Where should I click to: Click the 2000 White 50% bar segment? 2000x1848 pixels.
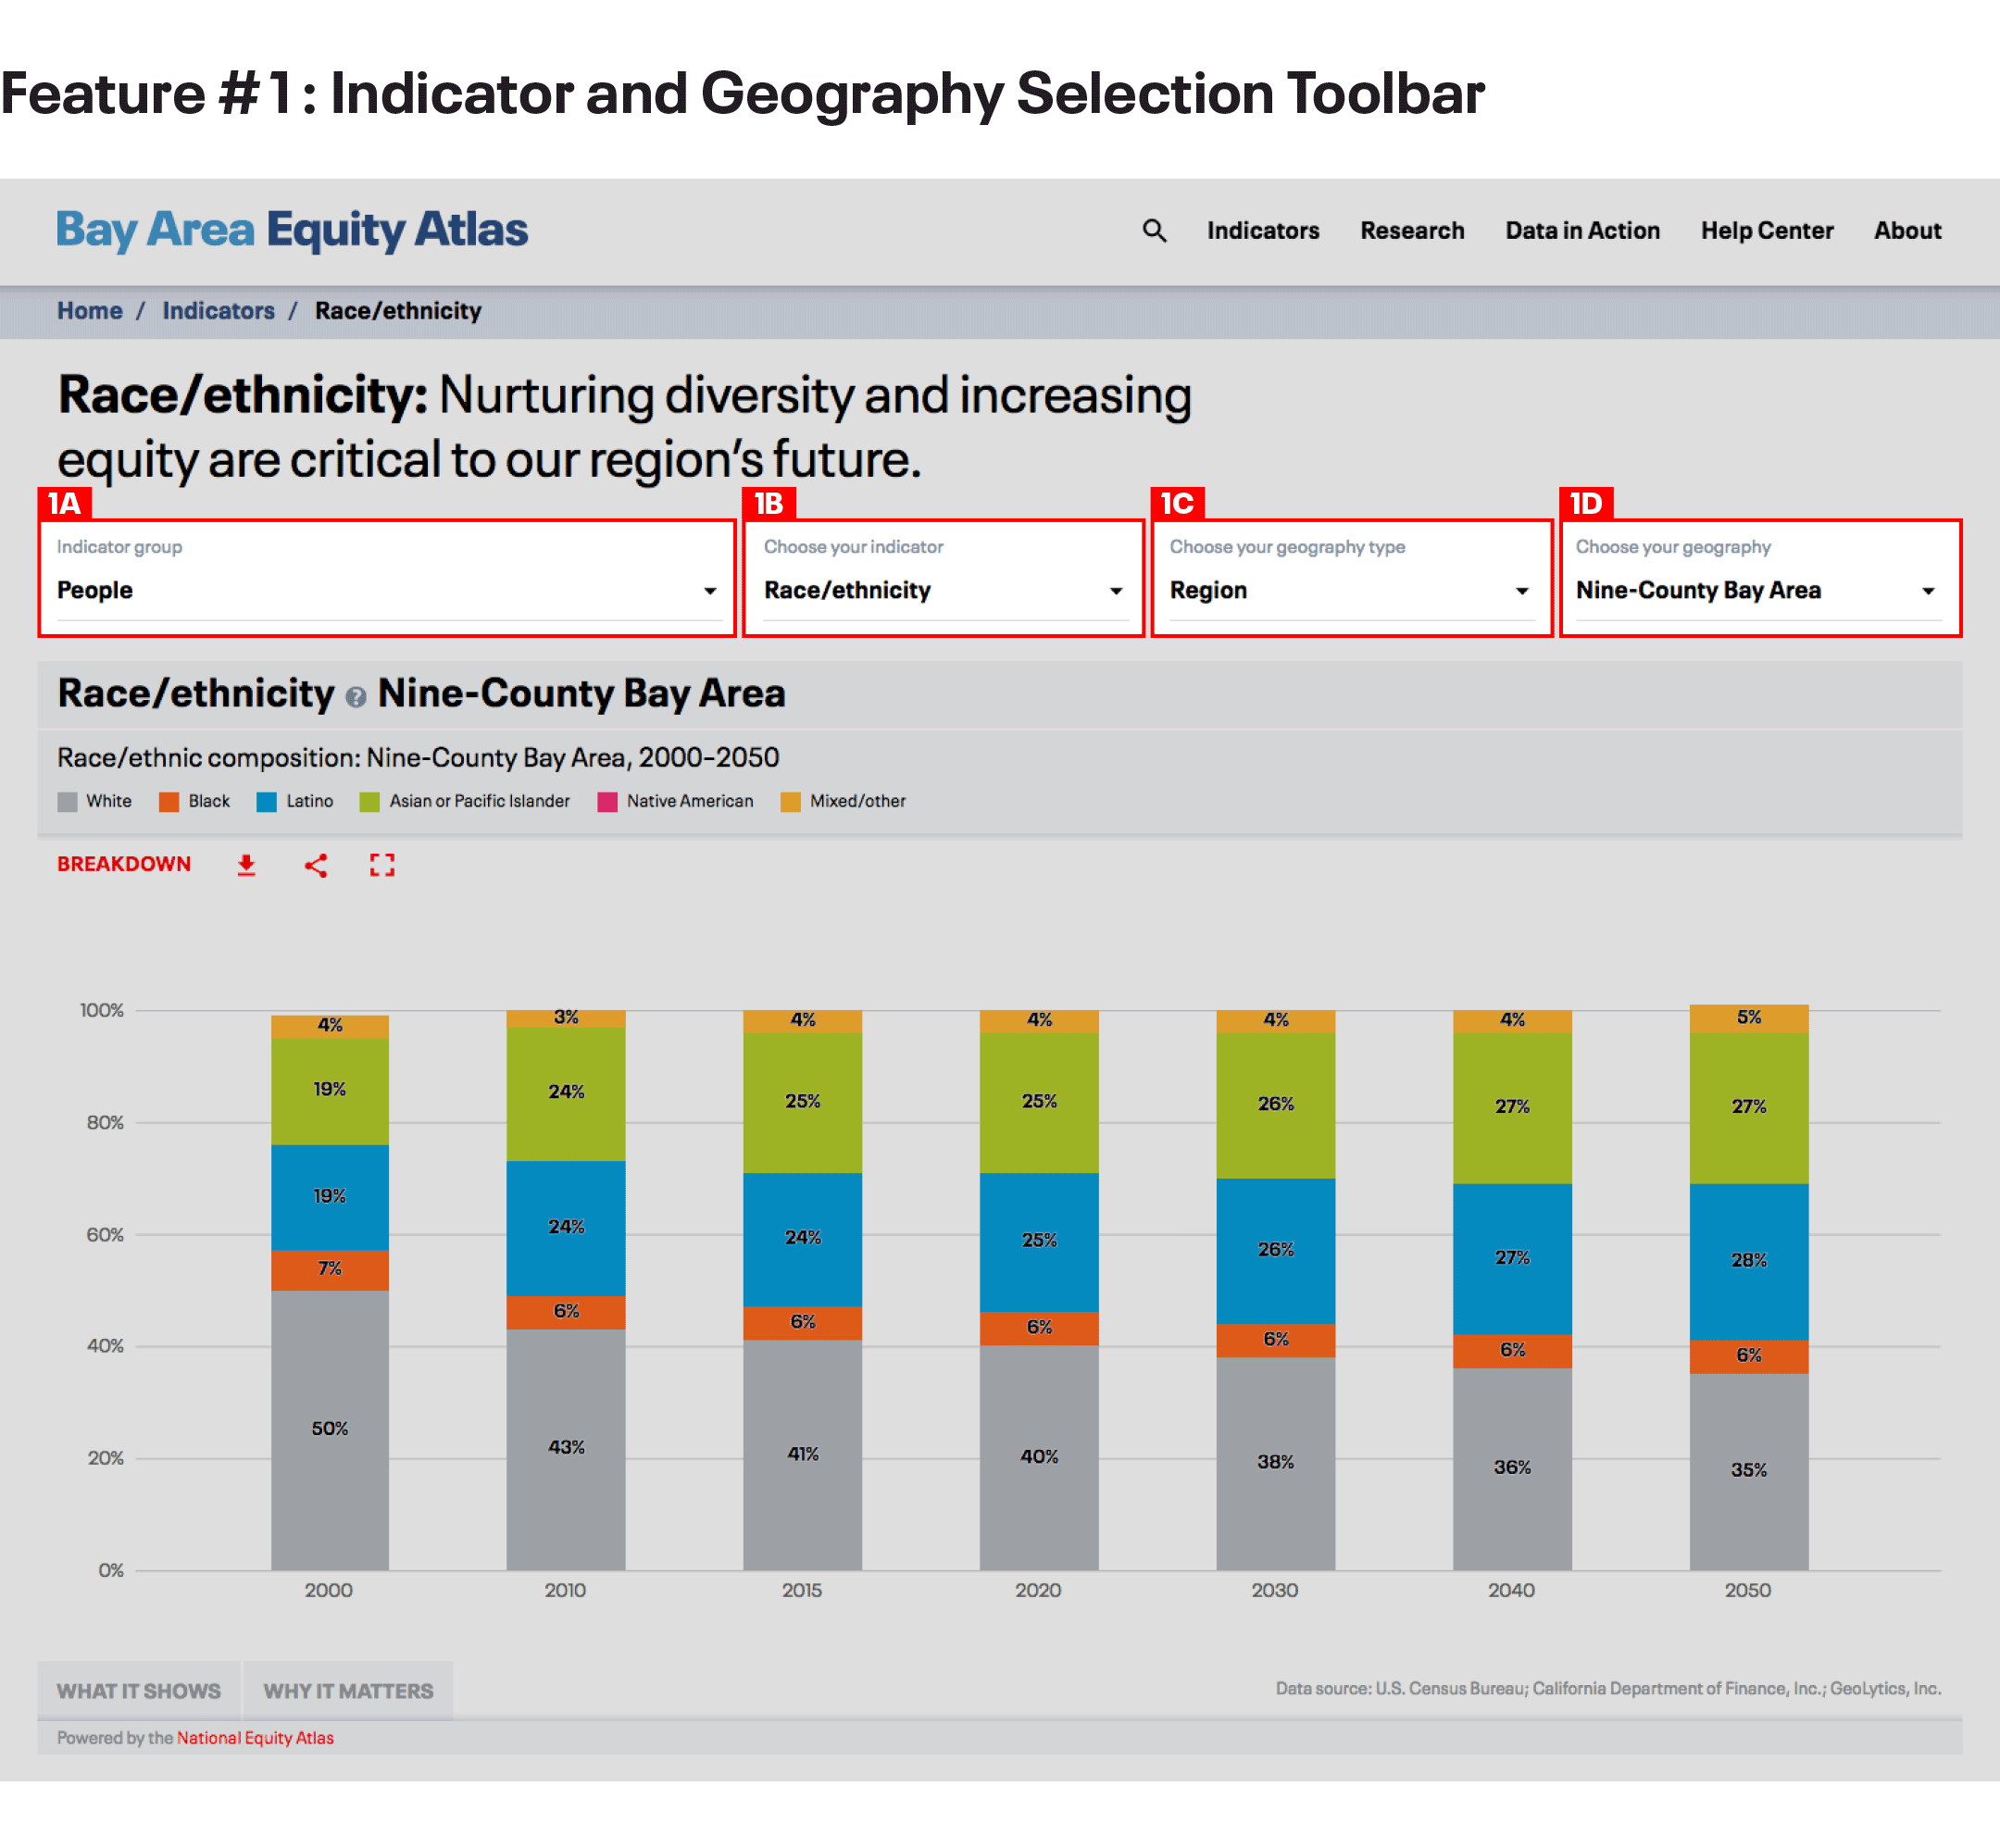(x=329, y=1430)
